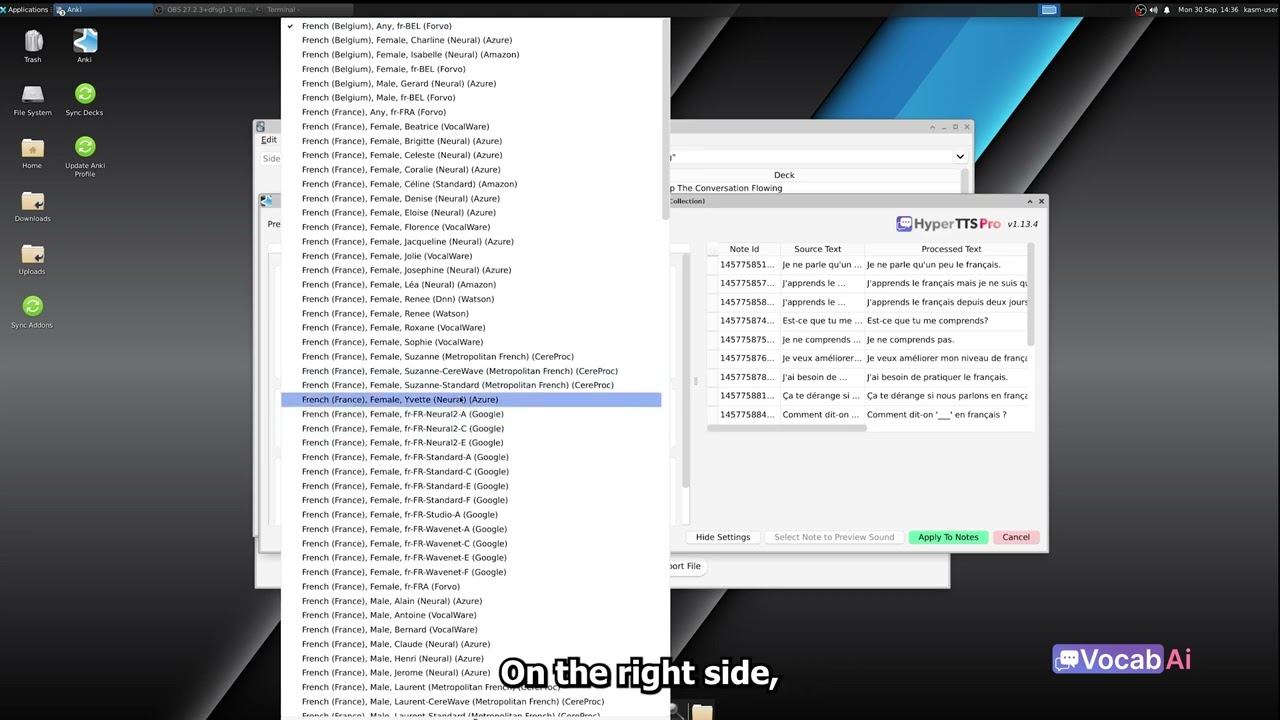Viewport: 1280px width, 720px height.
Task: Select French (Belgium), Male, Gerard (Neural) (Azure)
Action: 471,84
